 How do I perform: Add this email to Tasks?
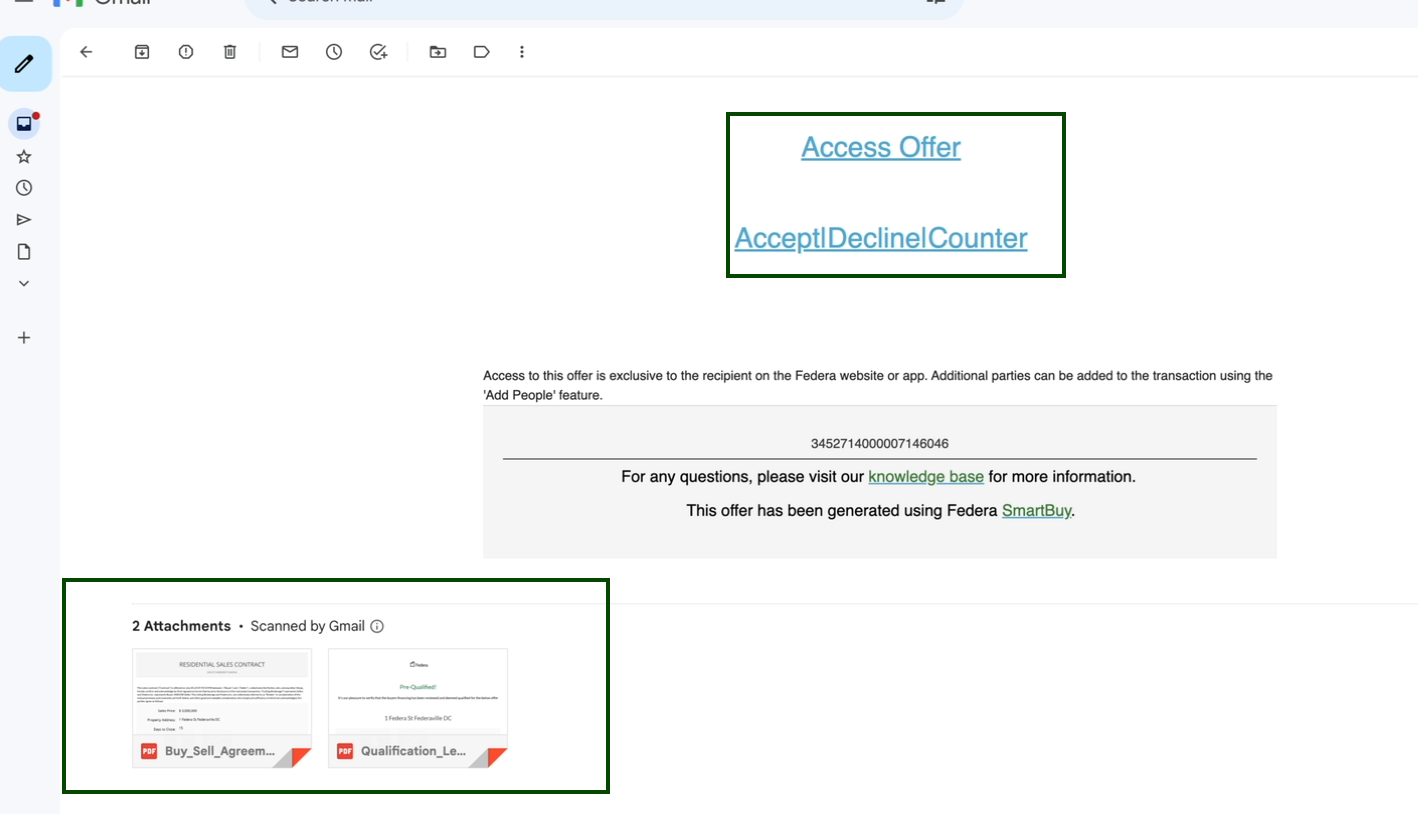tap(378, 52)
